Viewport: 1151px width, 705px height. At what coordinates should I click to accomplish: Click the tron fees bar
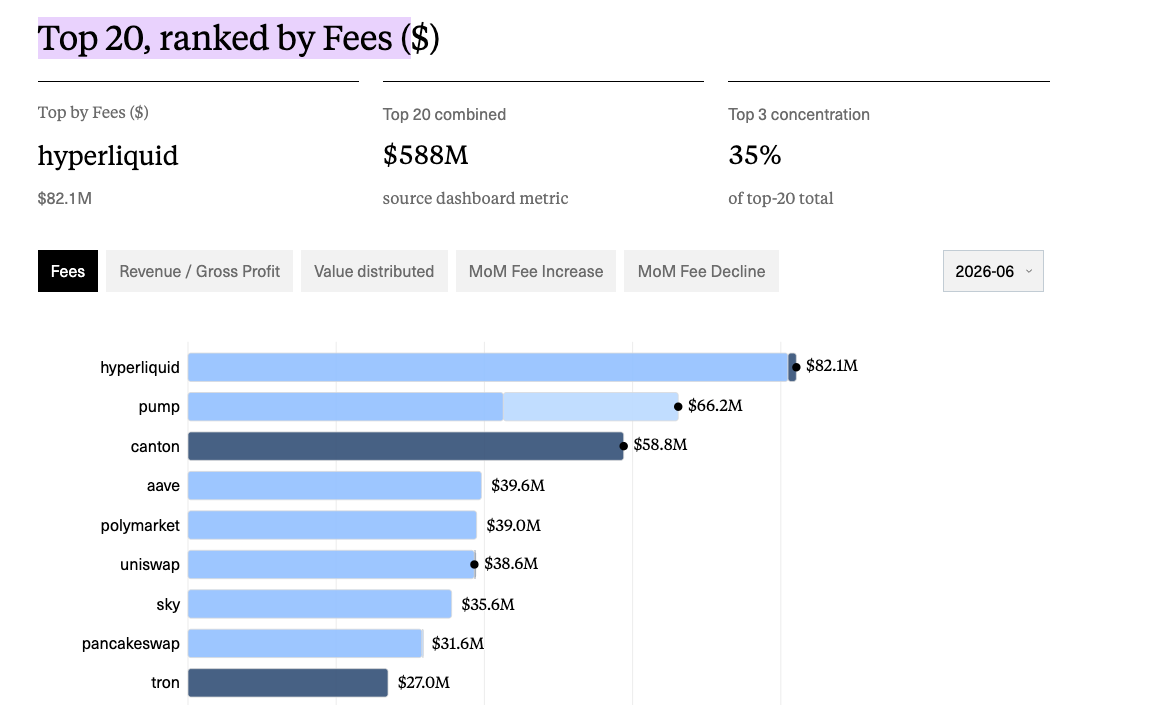click(288, 682)
